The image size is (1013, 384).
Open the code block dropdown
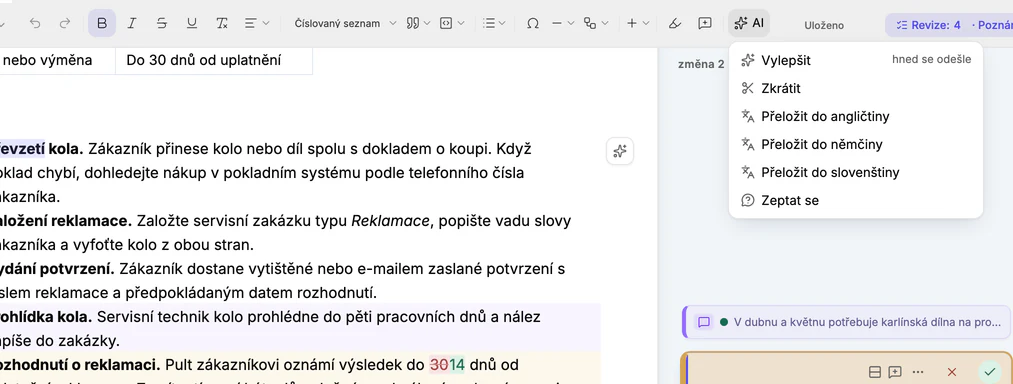coord(452,24)
